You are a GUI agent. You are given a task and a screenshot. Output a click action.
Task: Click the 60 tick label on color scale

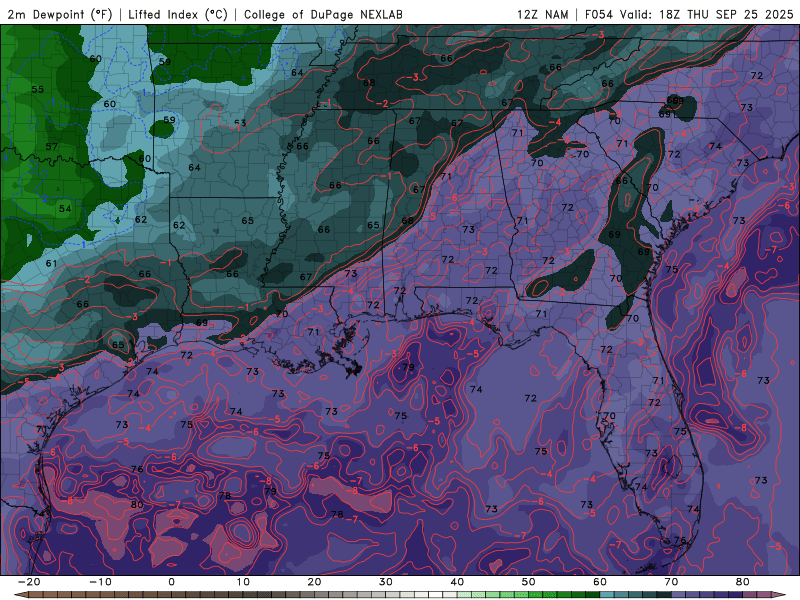[600, 582]
